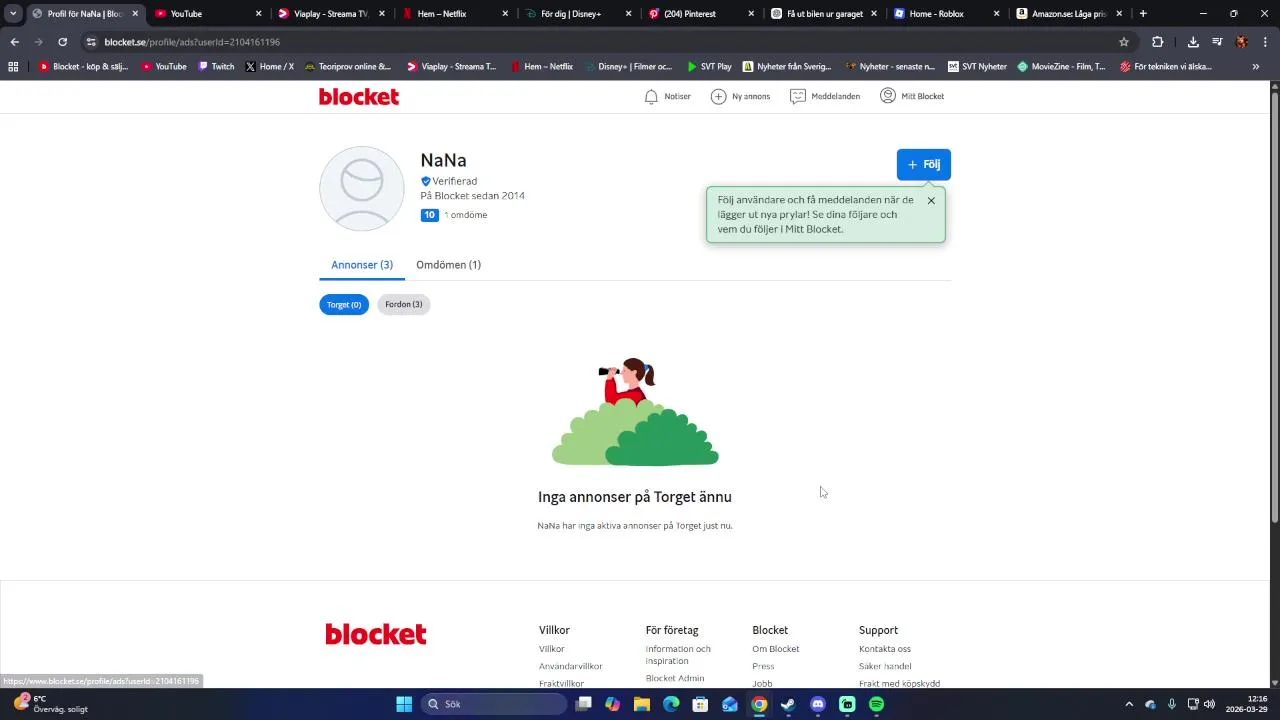Open the Windows Start menu

[x=404, y=704]
